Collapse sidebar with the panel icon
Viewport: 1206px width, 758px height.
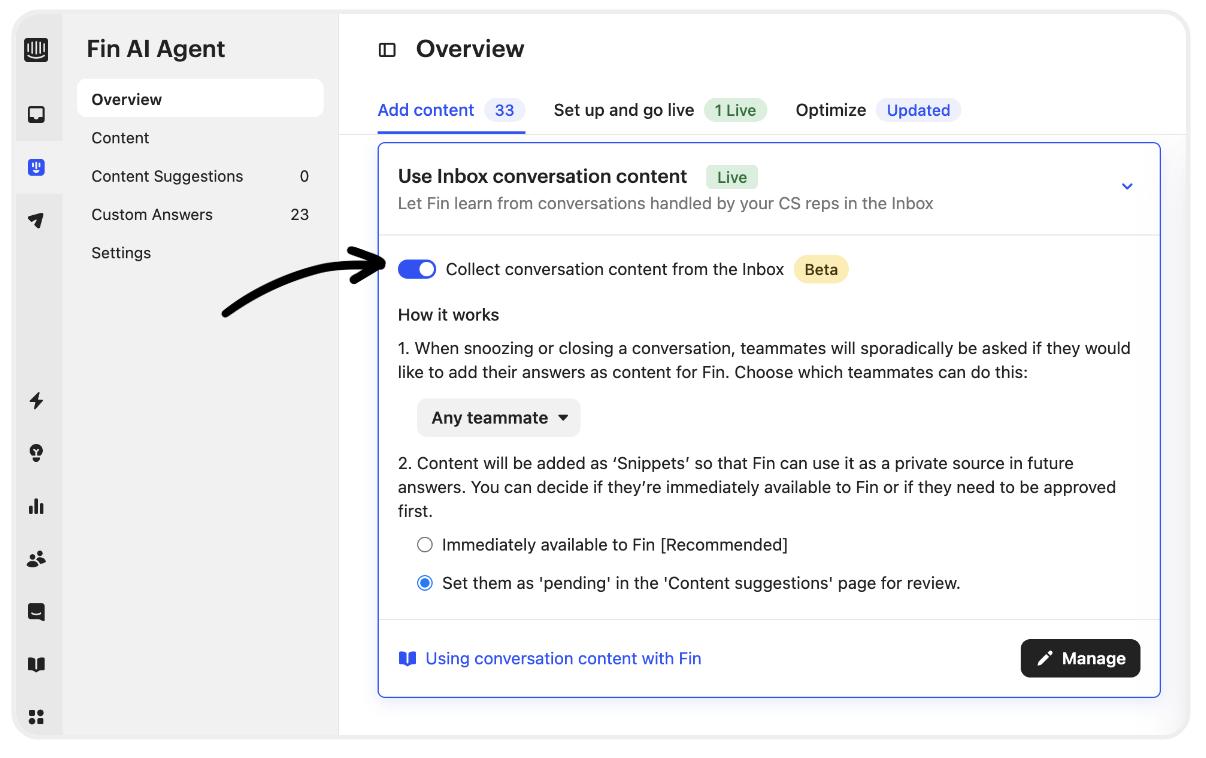tap(387, 50)
